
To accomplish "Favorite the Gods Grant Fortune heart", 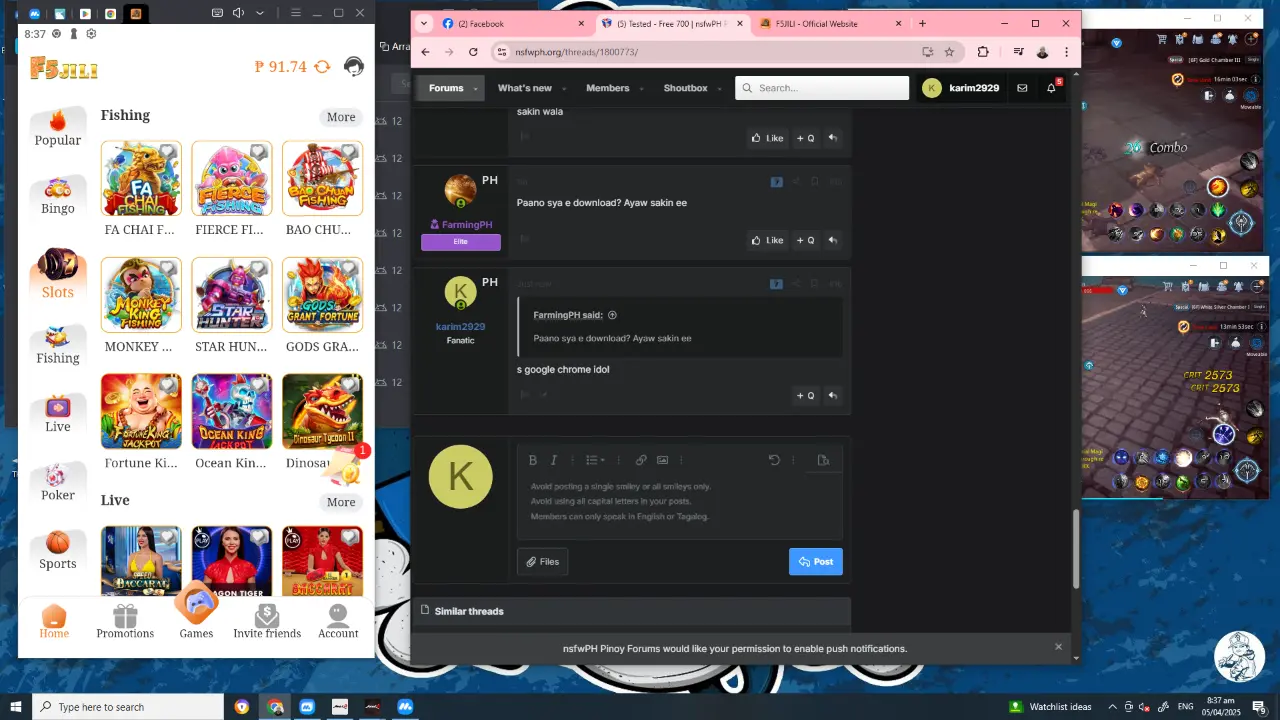I will [349, 269].
